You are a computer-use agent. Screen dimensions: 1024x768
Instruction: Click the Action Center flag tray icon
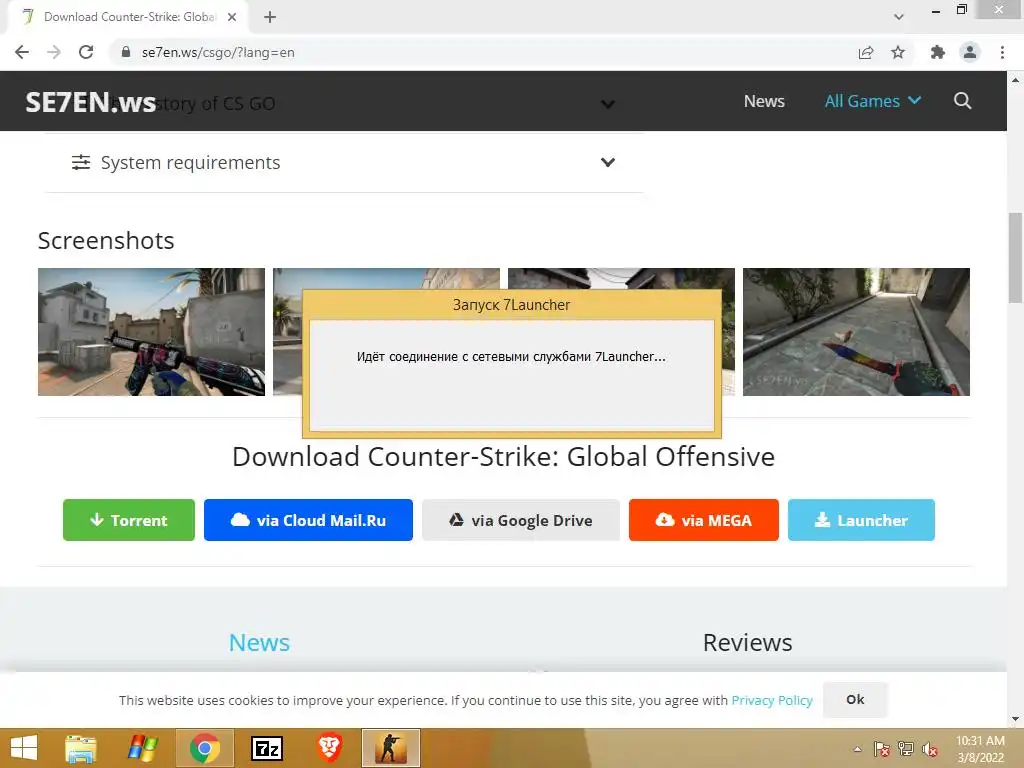pyautogui.click(x=882, y=749)
